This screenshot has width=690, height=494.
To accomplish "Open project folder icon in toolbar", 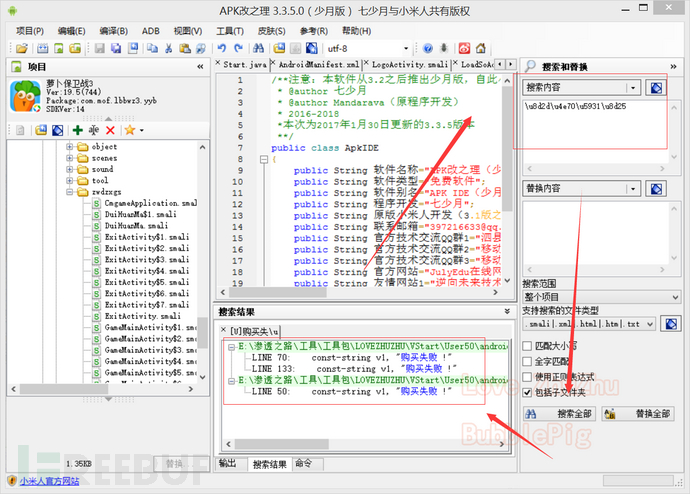I will pos(22,48).
